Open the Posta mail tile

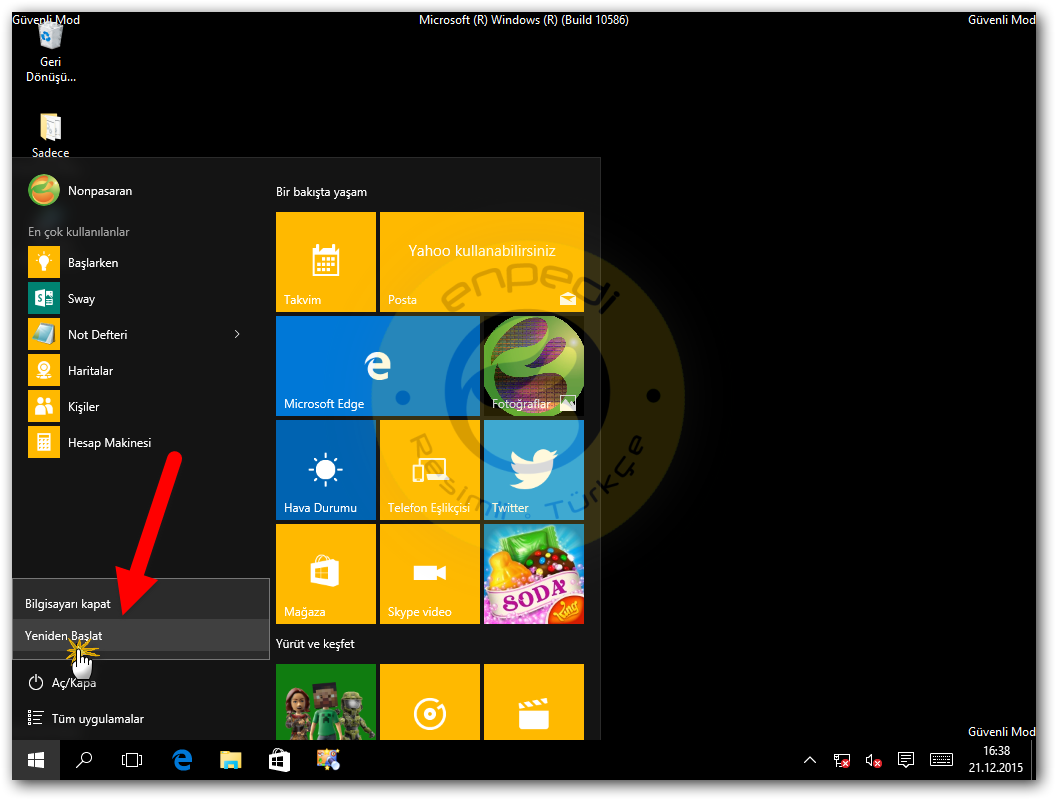[x=482, y=261]
